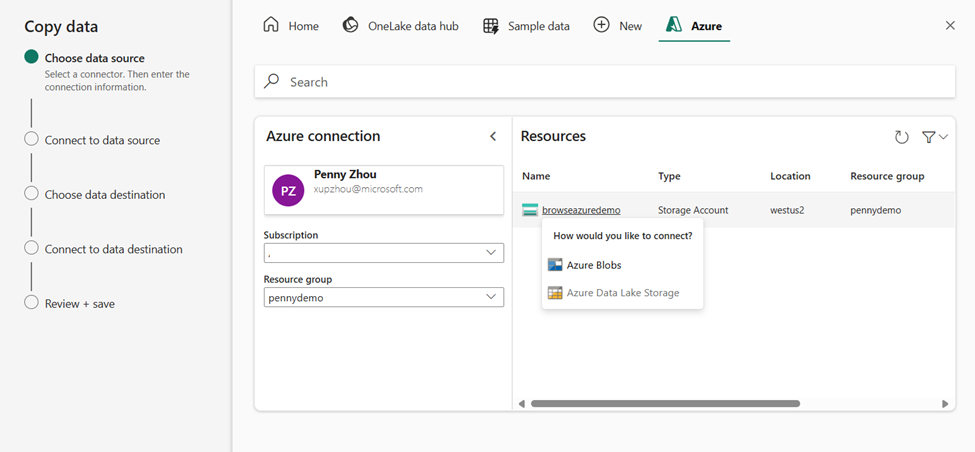The height and width of the screenshot is (452, 975).
Task: Click the scrollbar right arrow
Action: tap(945, 404)
